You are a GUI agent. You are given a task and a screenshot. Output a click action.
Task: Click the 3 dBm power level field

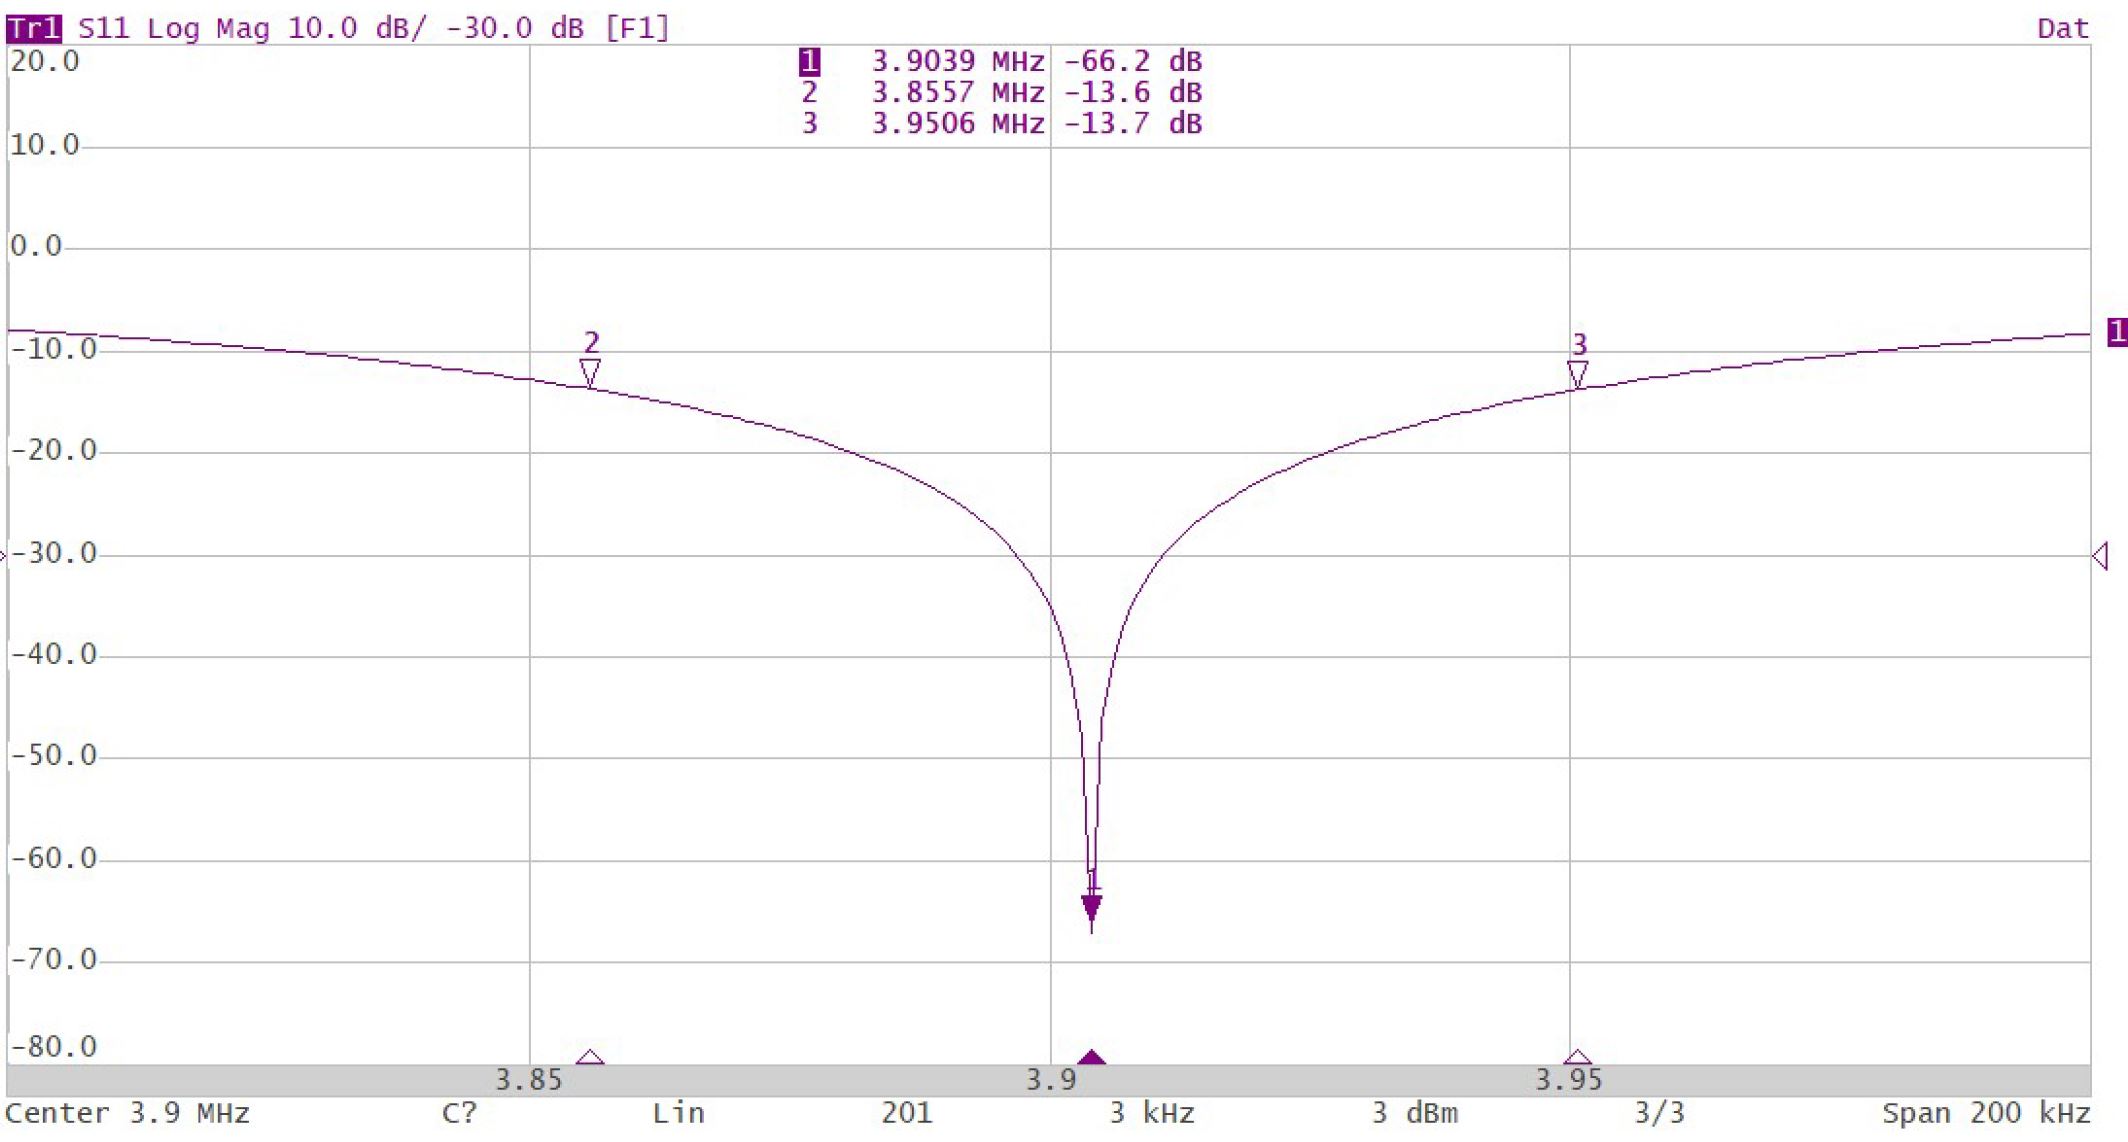1413,1114
